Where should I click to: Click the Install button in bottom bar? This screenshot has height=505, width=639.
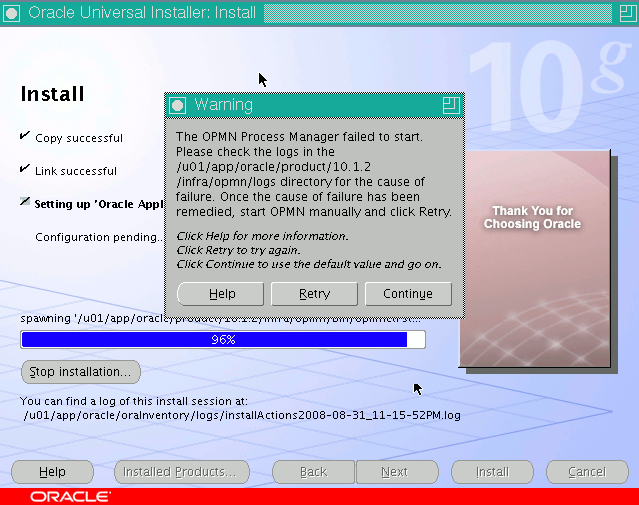[x=492, y=472]
